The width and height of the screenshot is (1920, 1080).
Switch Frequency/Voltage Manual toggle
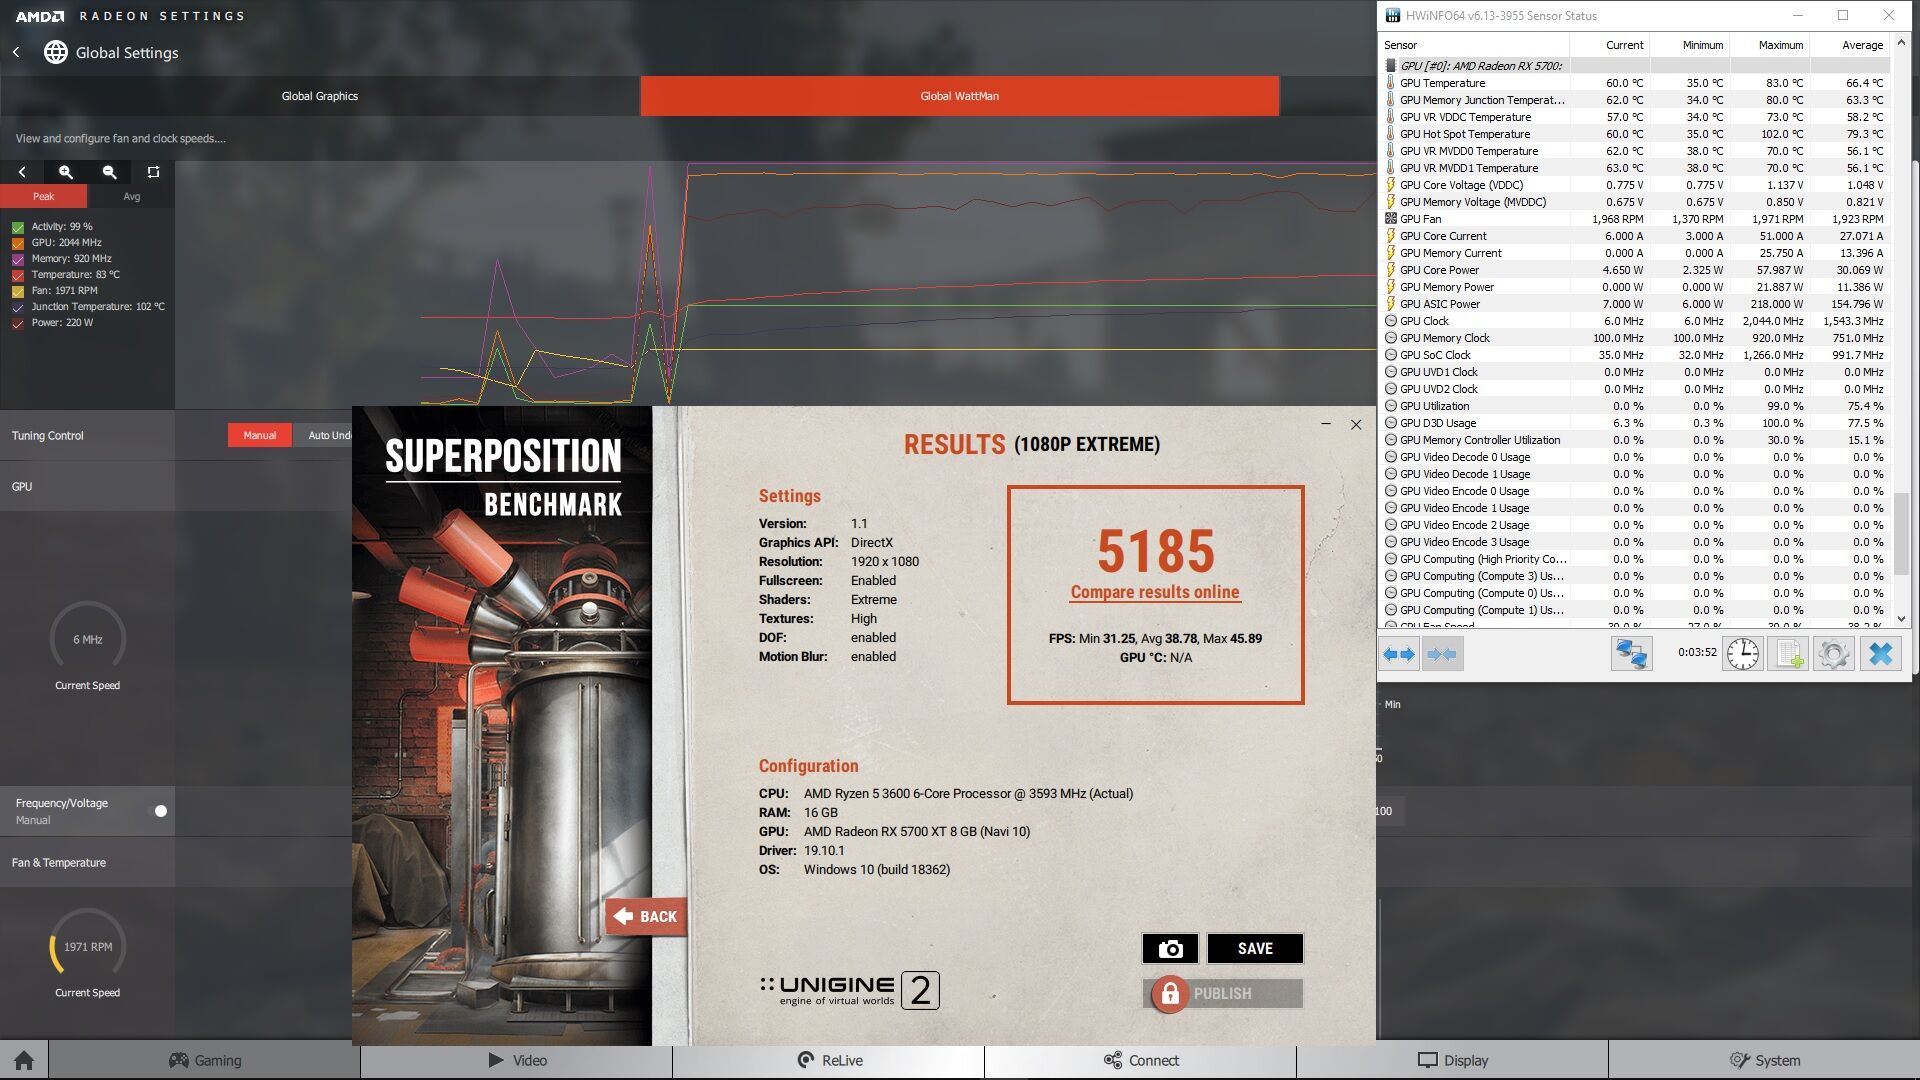(x=158, y=811)
